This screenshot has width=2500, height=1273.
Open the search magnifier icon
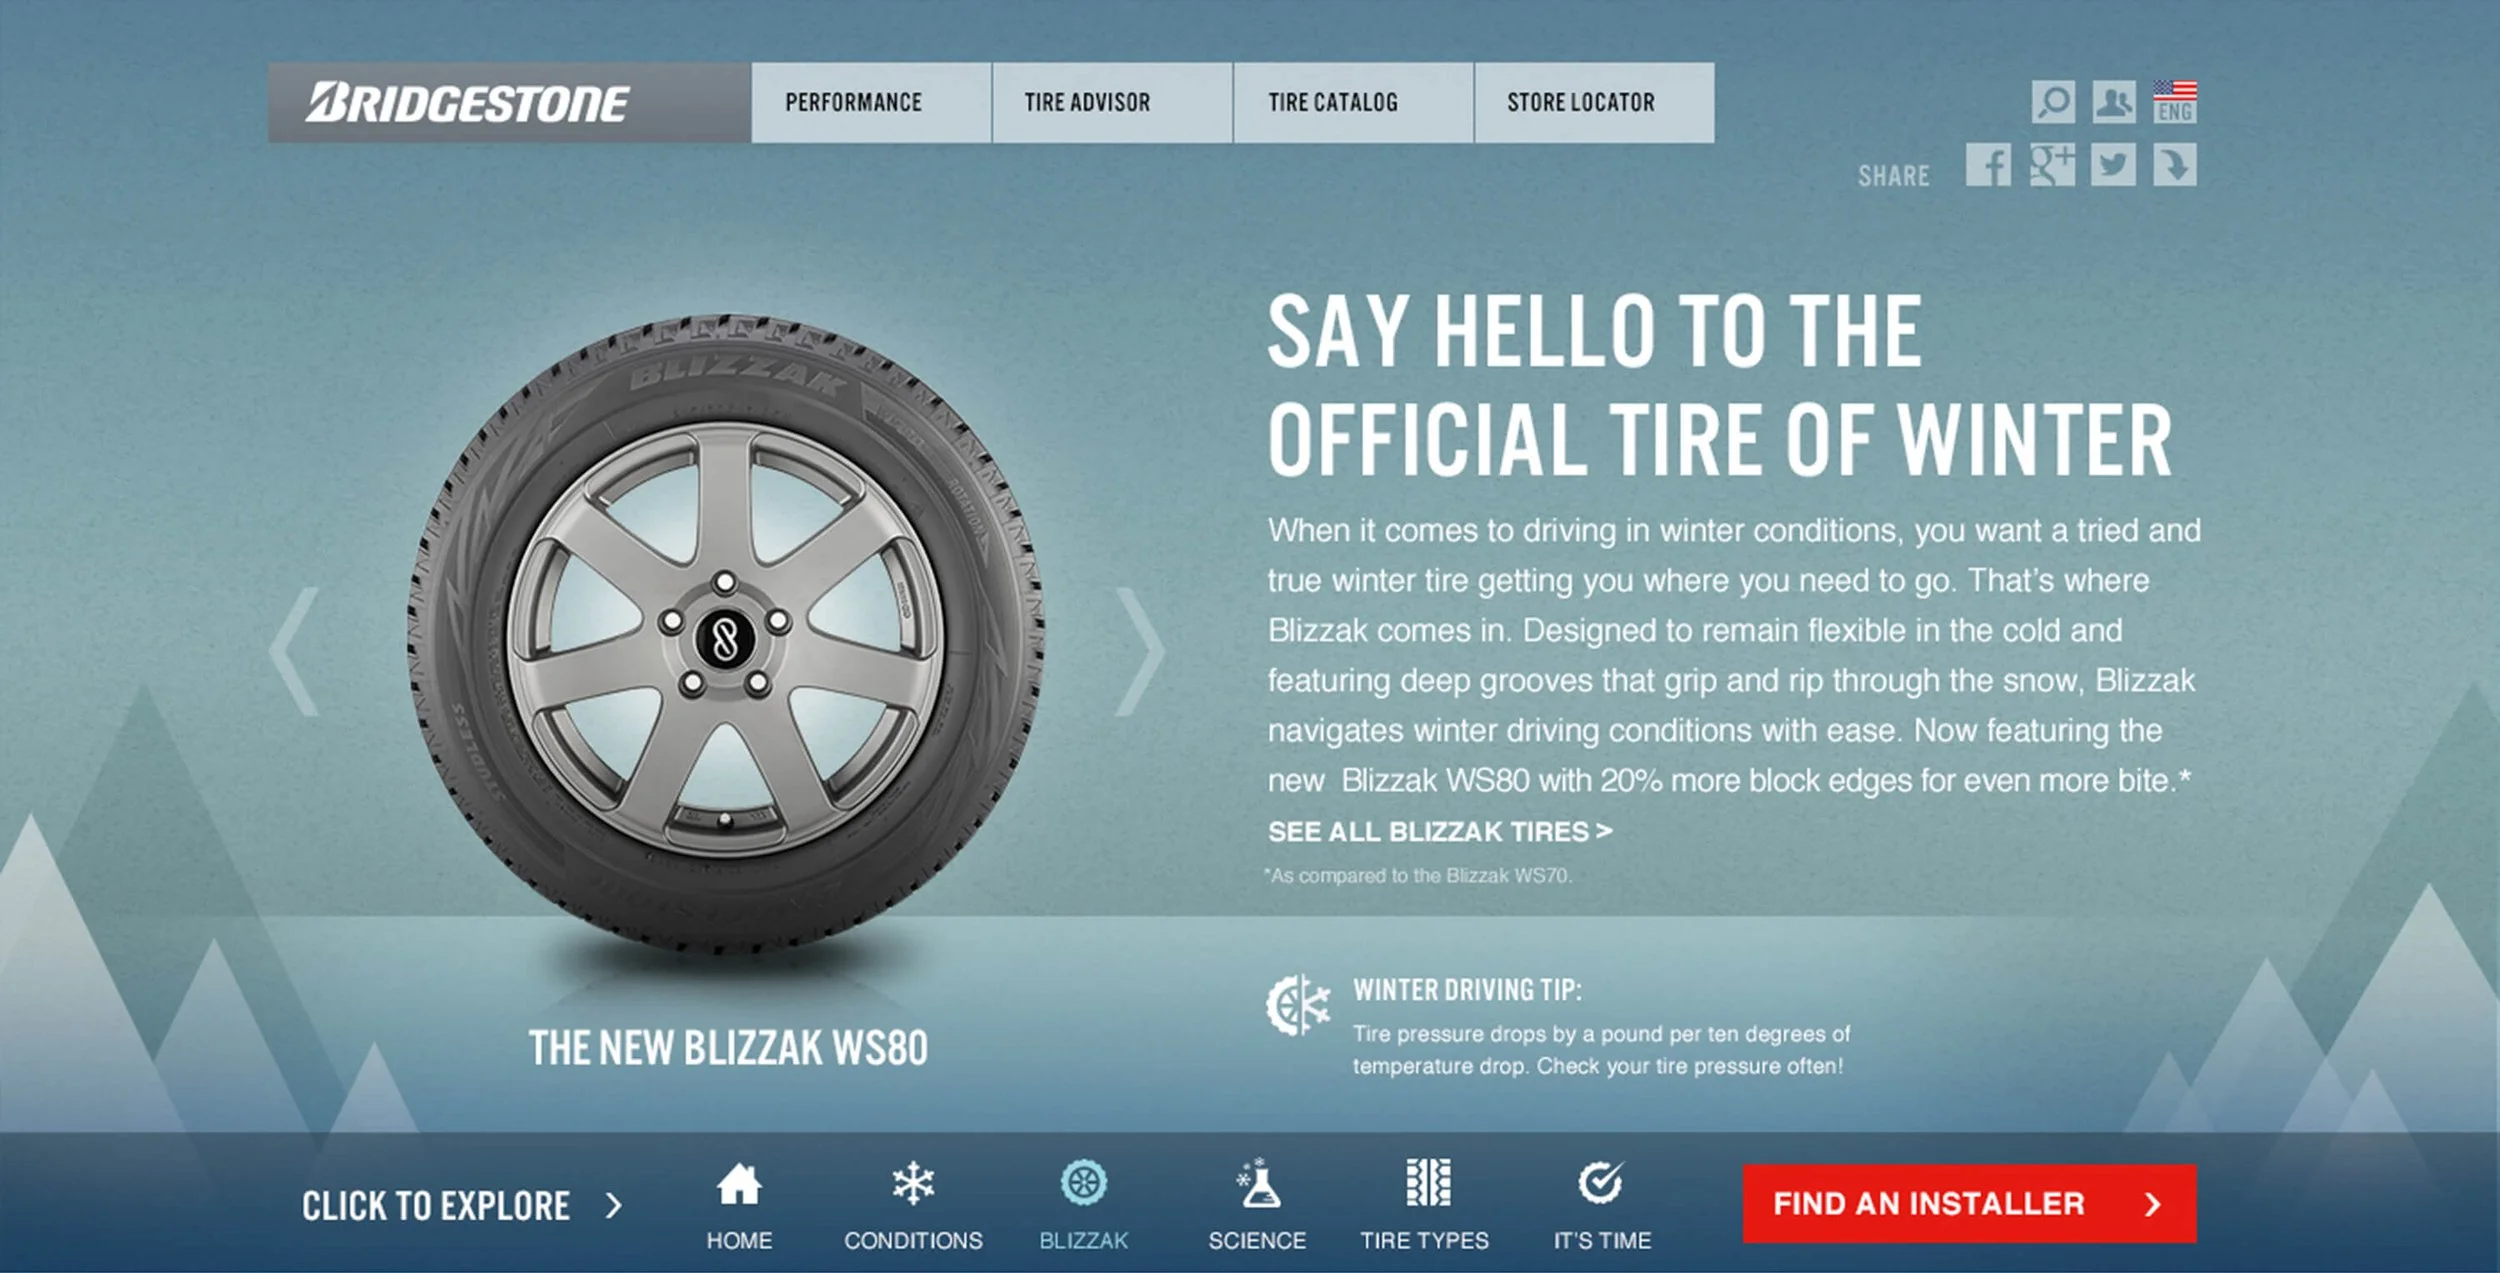[2053, 102]
